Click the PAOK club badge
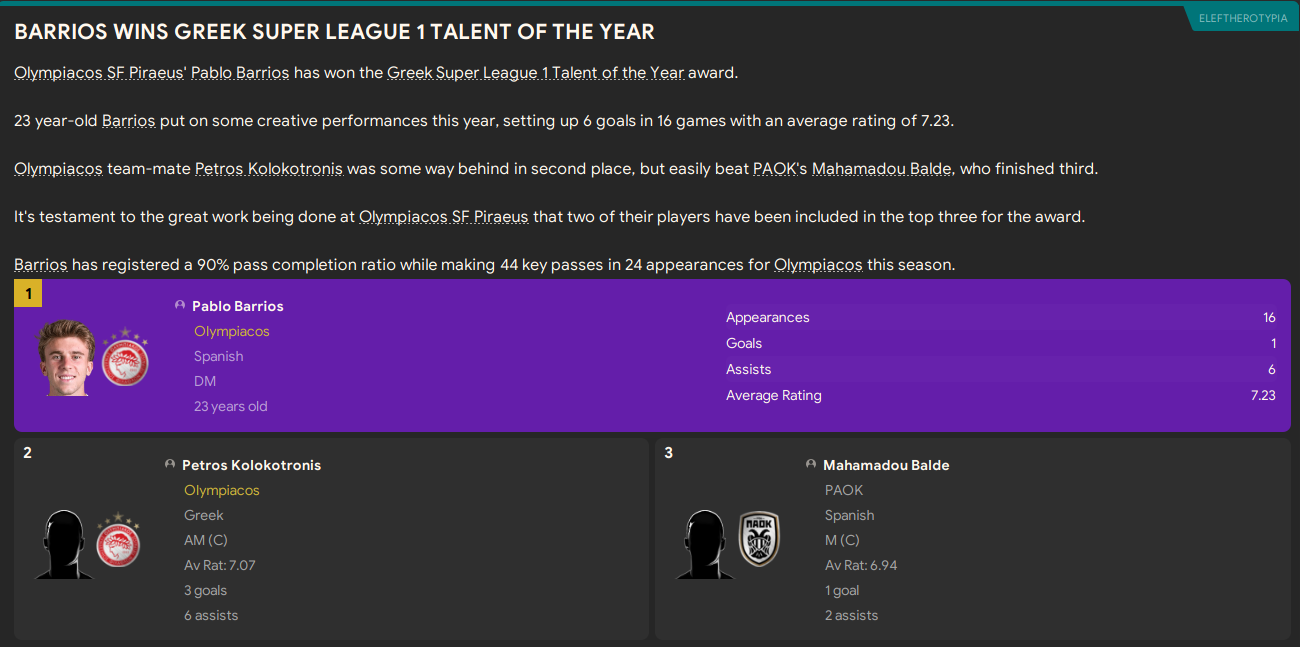This screenshot has height=647, width=1300. [x=759, y=540]
